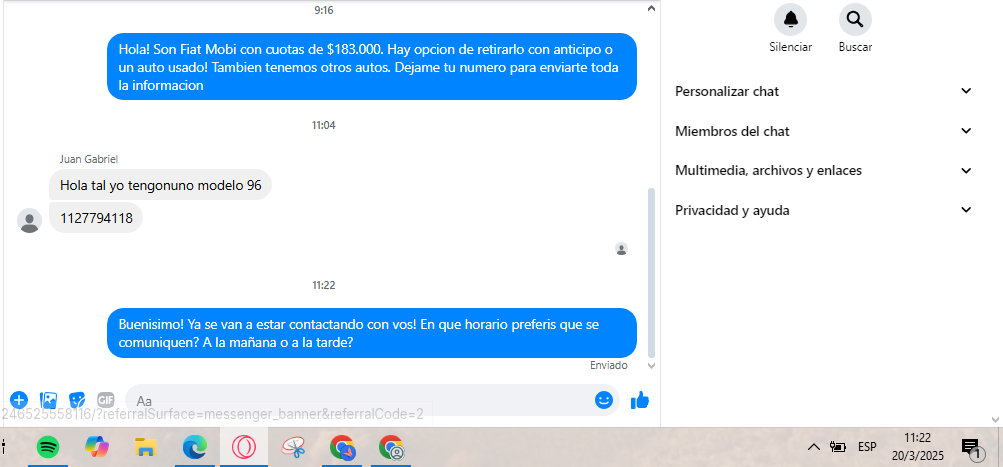
Task: Open Spotify from the taskbar
Action: [48, 448]
